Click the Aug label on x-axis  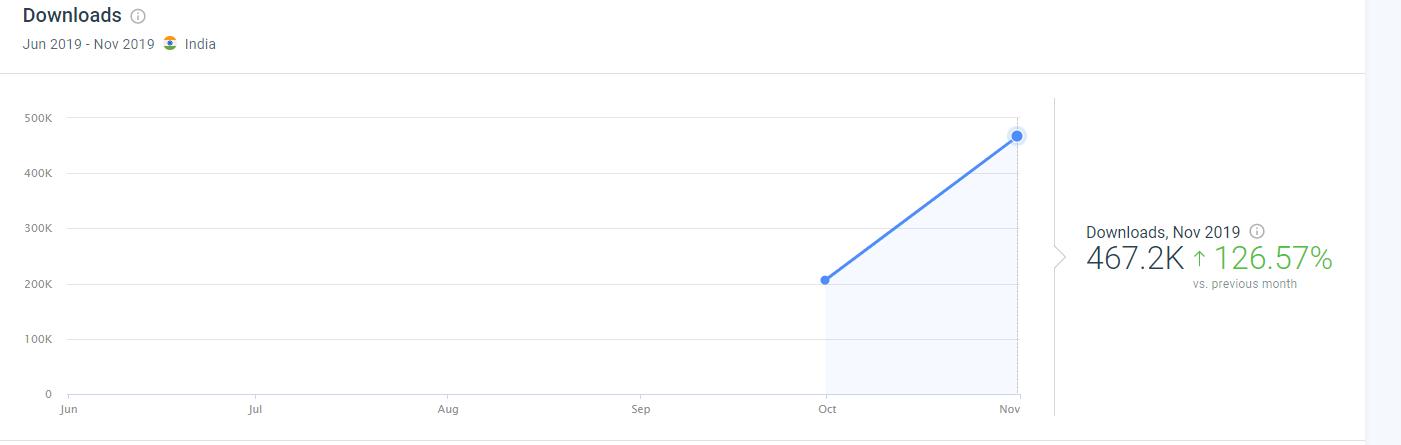[448, 409]
